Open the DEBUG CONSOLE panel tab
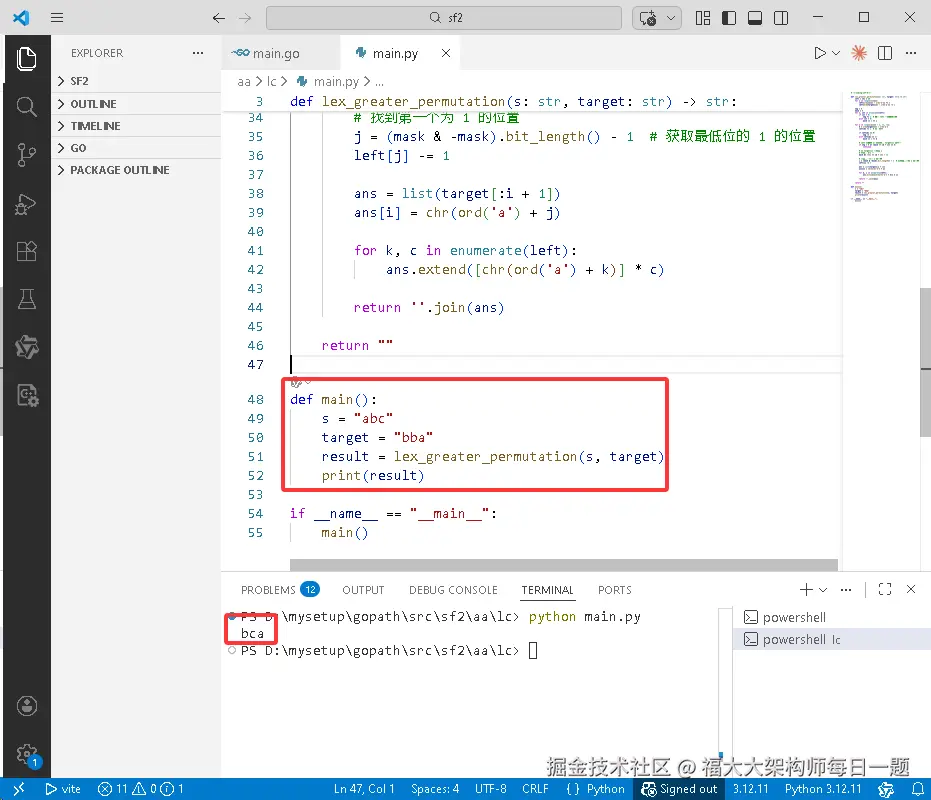931x800 pixels. pos(453,590)
